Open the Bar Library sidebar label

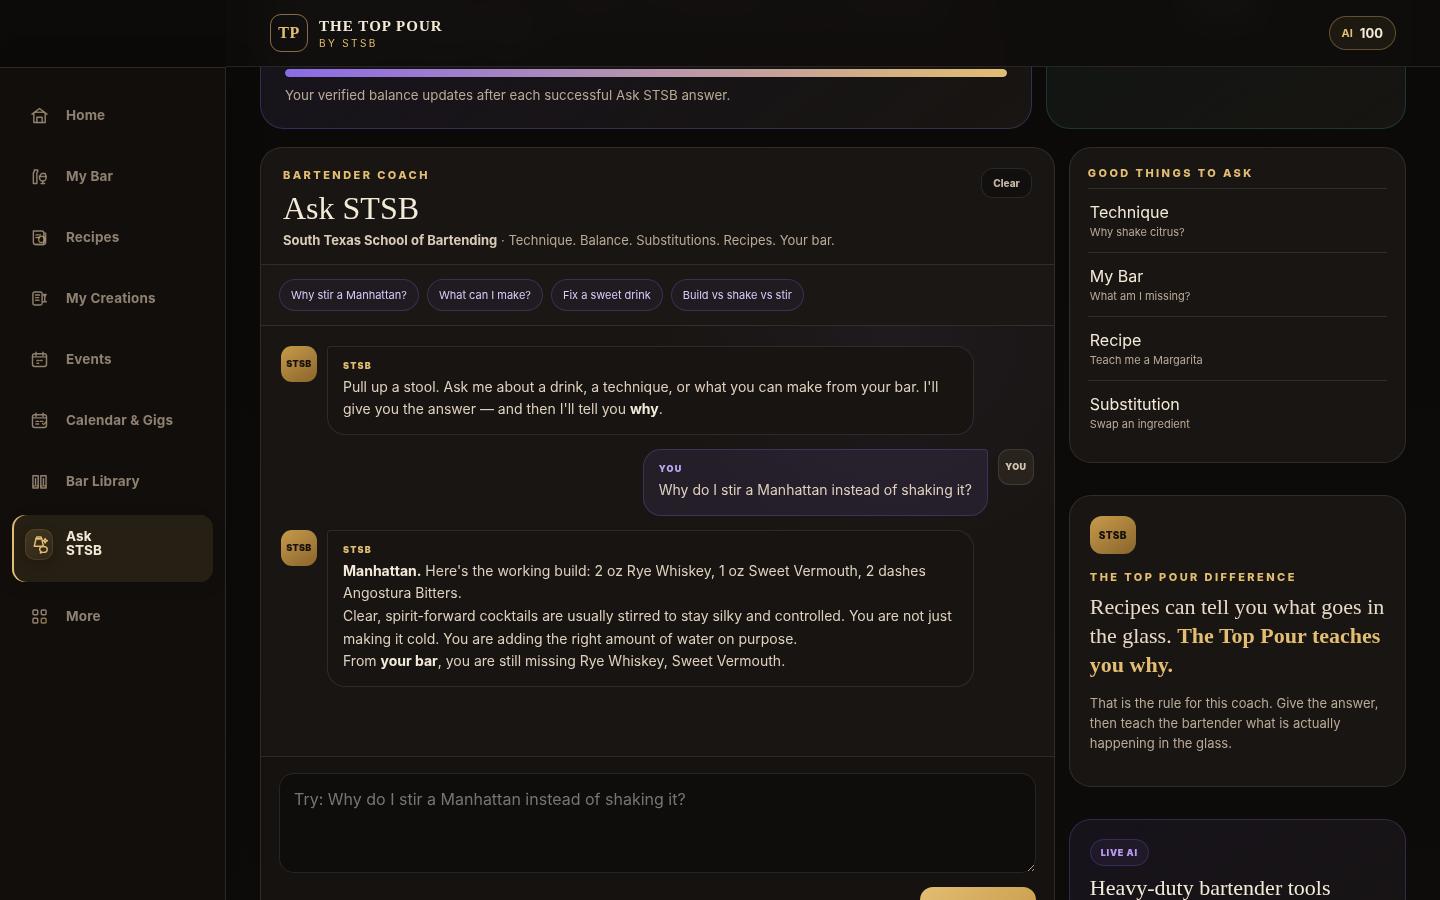click(x=102, y=482)
